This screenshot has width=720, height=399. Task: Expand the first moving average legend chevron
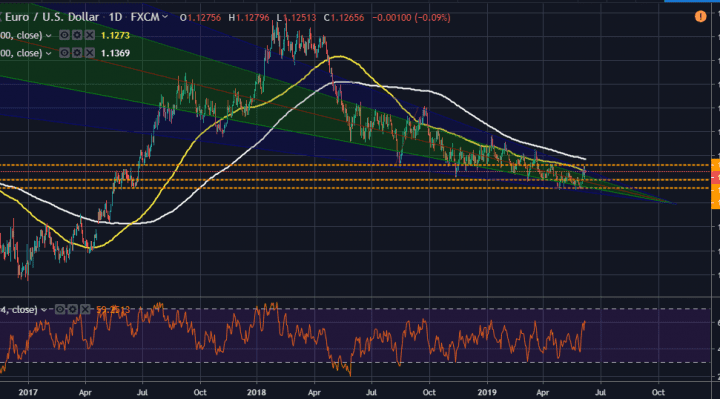click(48, 35)
